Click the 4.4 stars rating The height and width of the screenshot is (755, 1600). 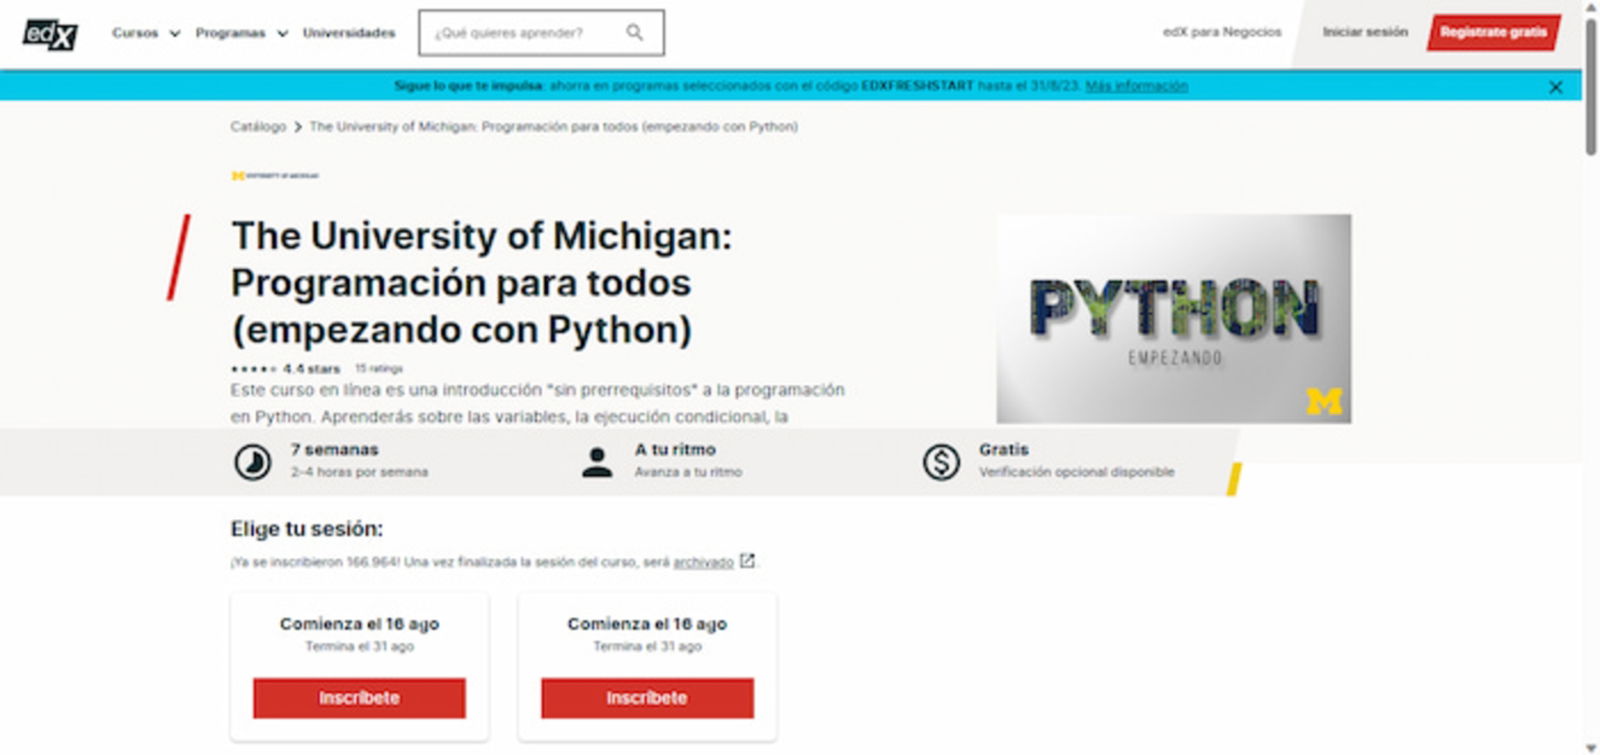point(285,369)
